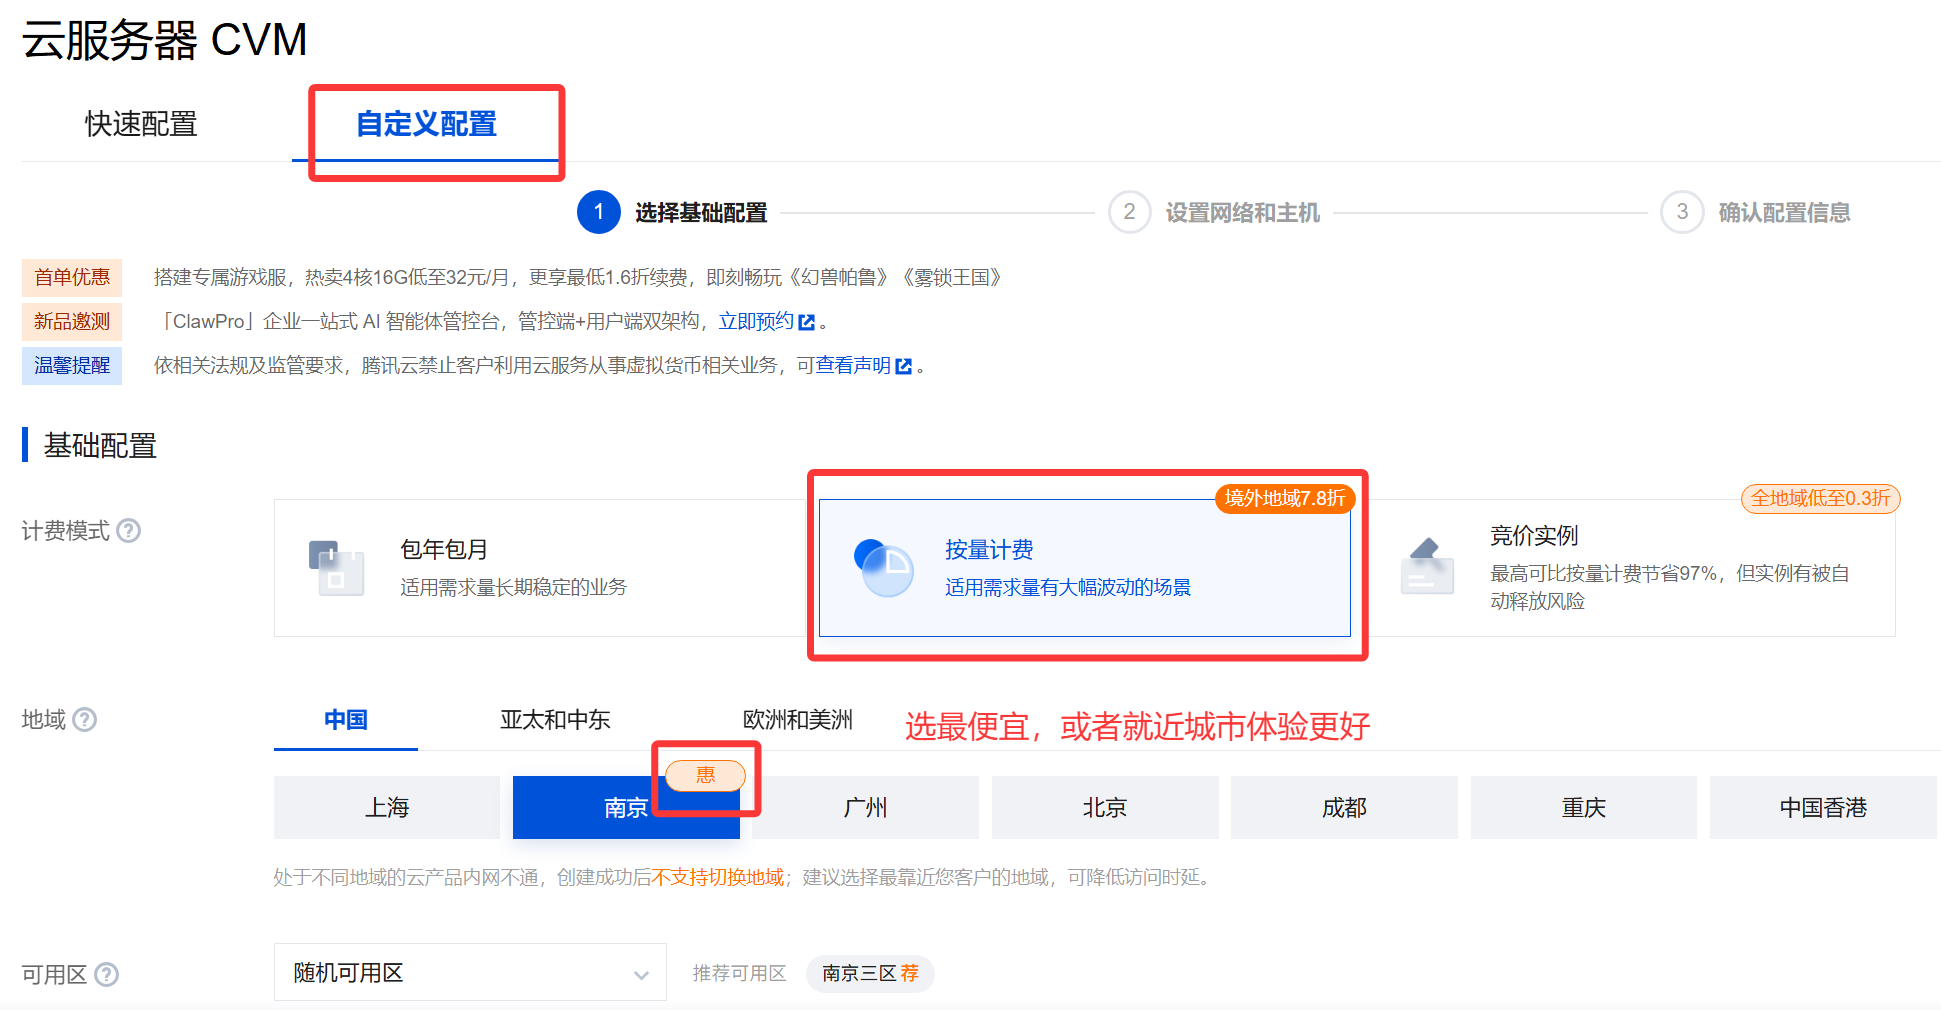
Task: Click the 按量计费 pie chart icon
Action: (x=884, y=567)
